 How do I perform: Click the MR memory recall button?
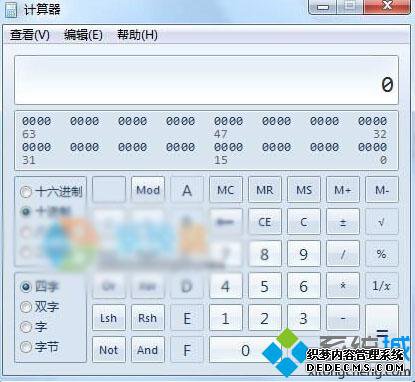265,190
